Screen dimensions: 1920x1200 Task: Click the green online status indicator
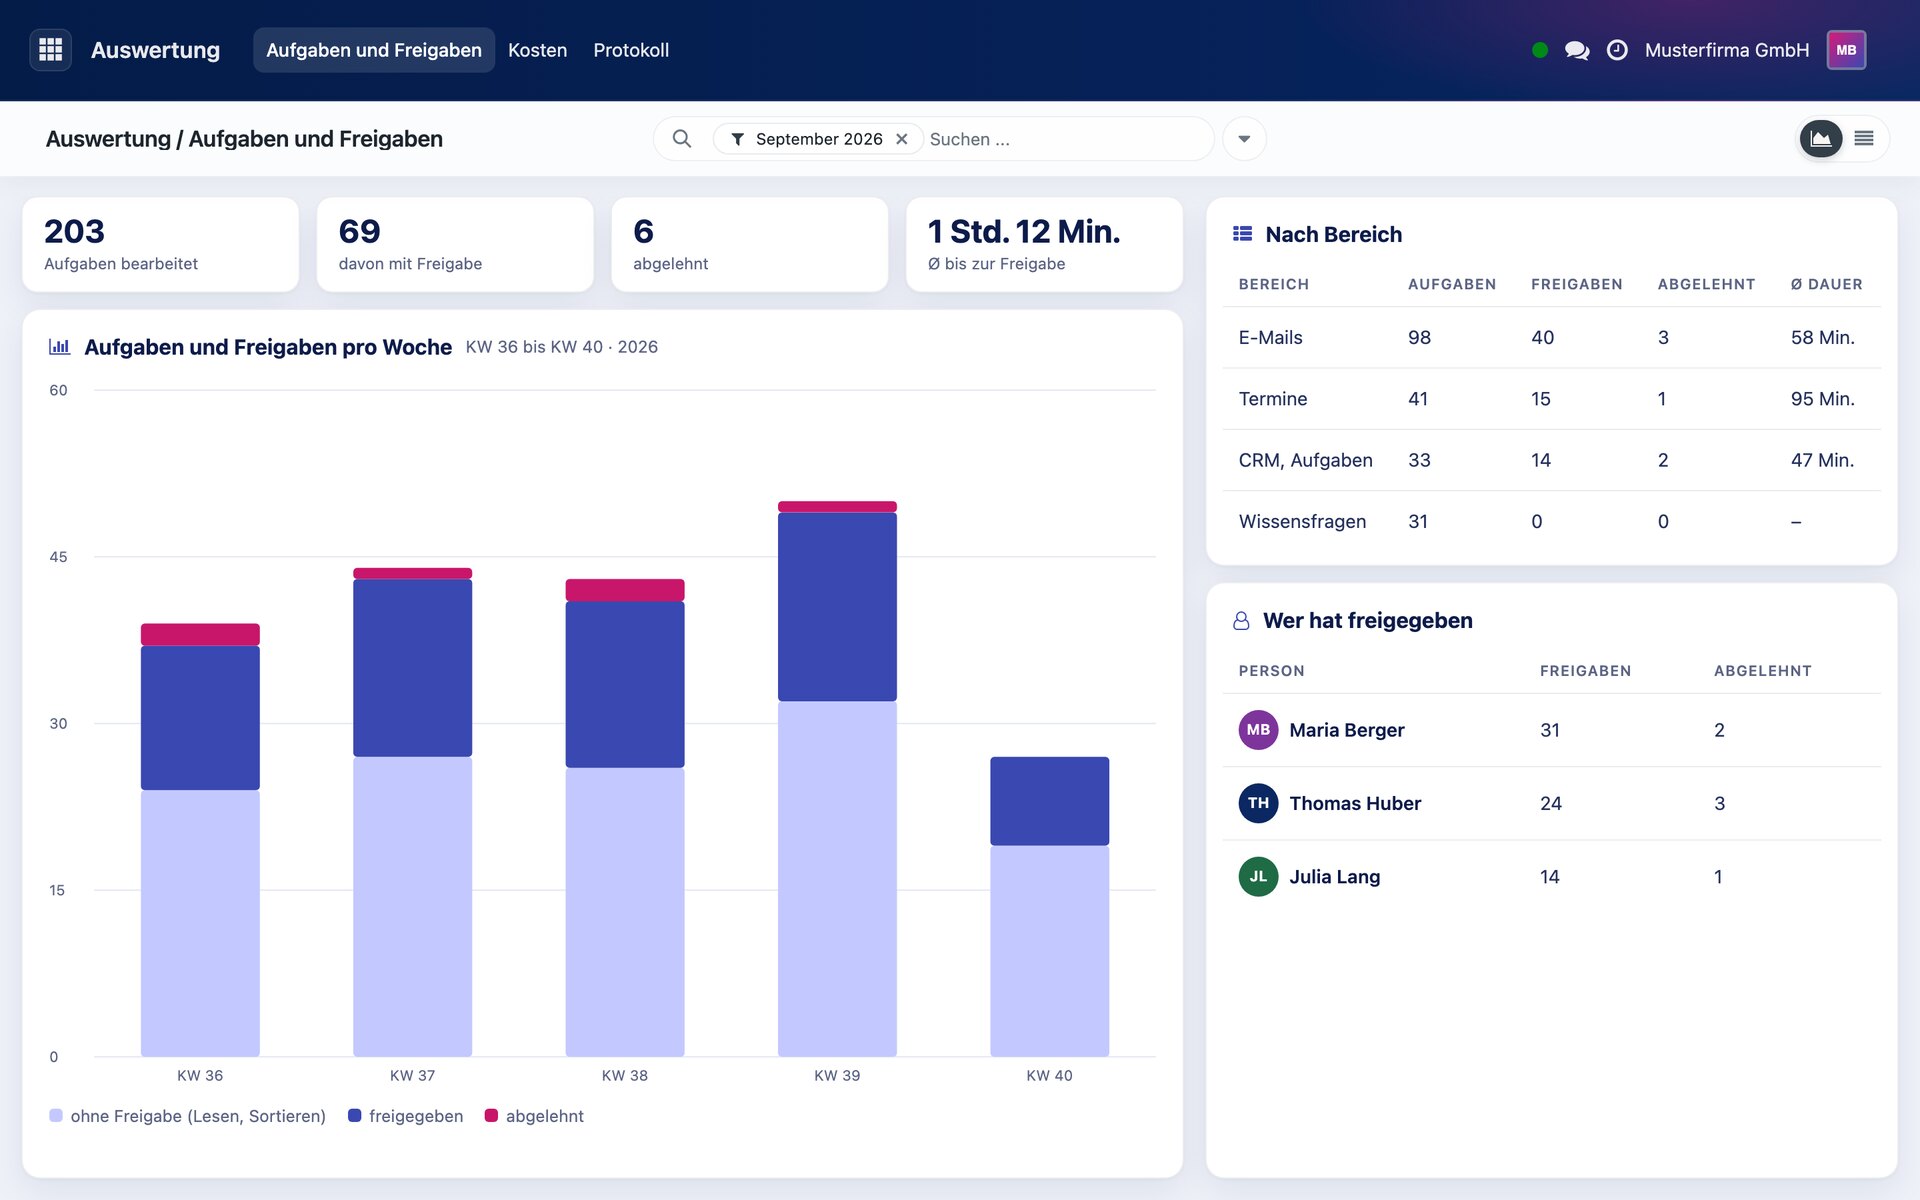tap(1540, 50)
